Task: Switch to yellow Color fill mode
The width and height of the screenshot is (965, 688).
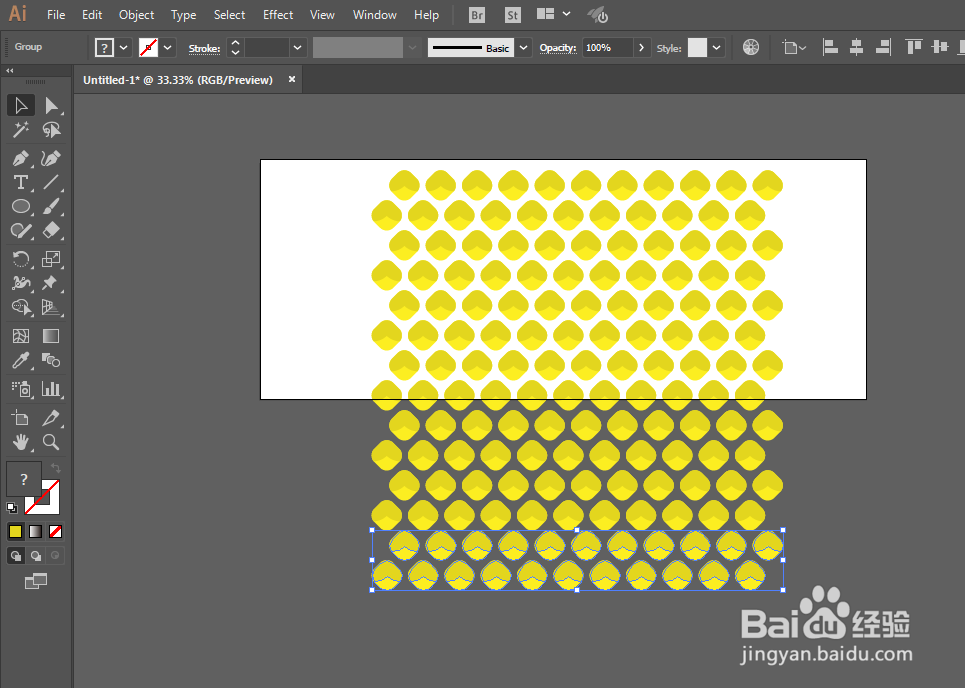Action: tap(15, 532)
